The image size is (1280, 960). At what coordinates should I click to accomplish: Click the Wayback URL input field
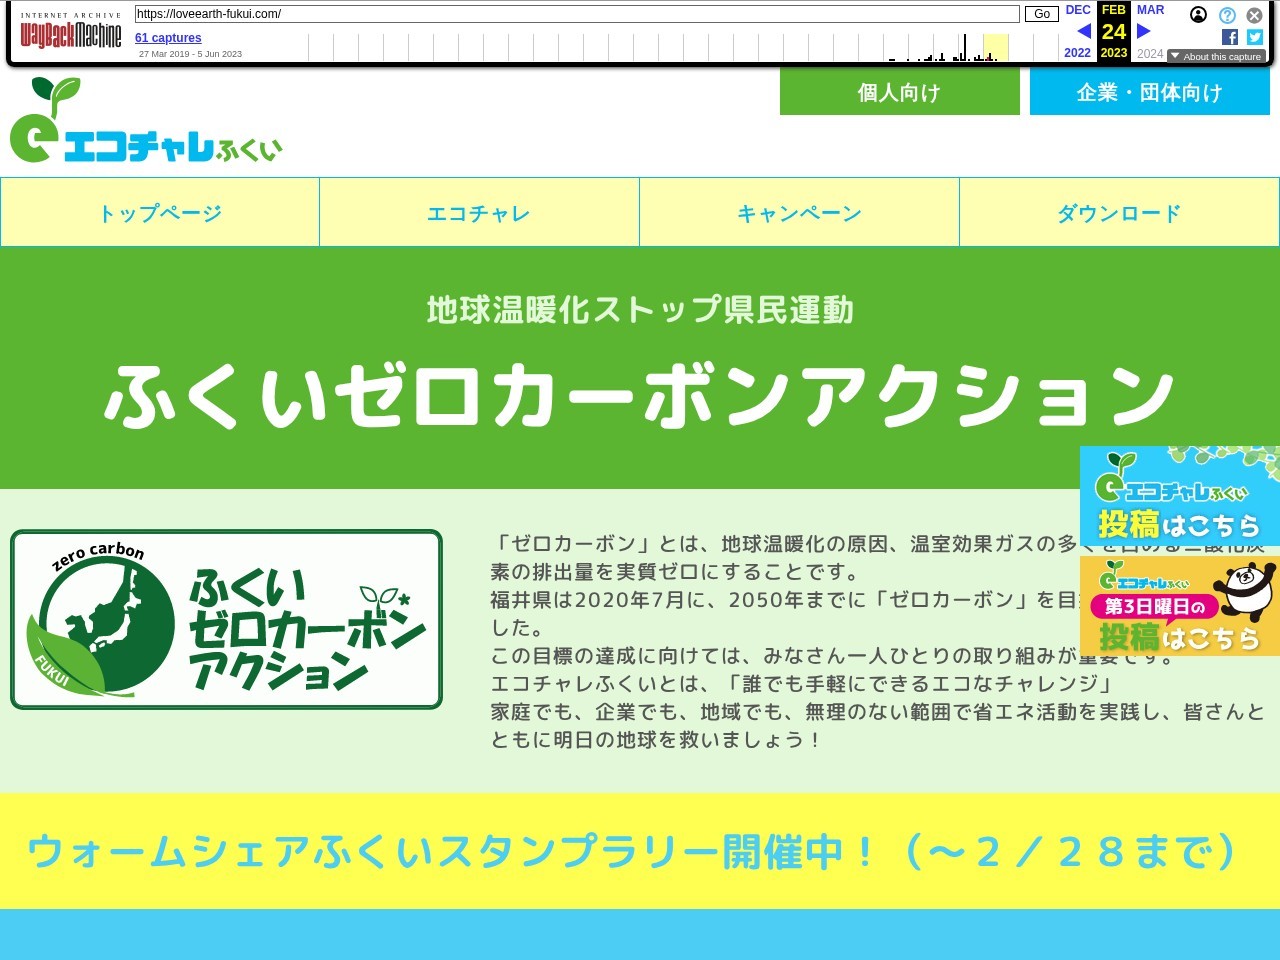pyautogui.click(x=576, y=14)
